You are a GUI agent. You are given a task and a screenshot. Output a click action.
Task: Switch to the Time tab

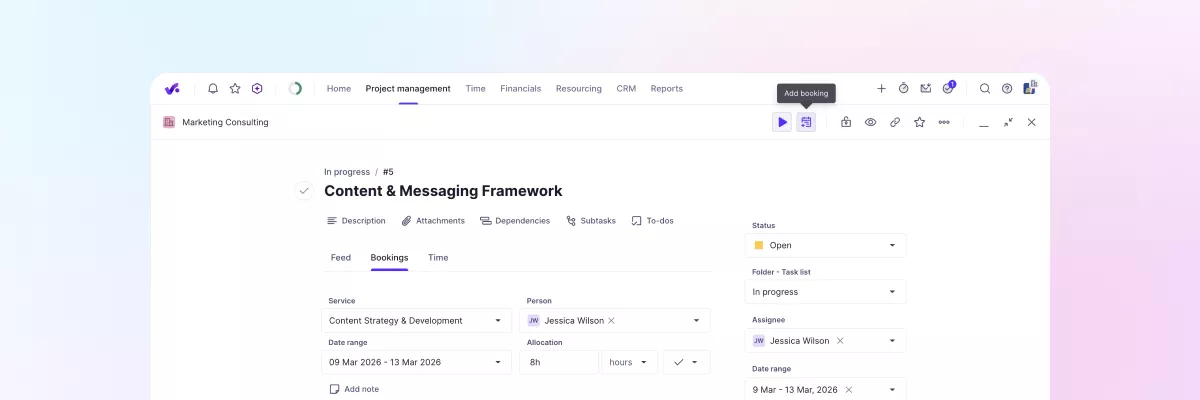coord(438,257)
